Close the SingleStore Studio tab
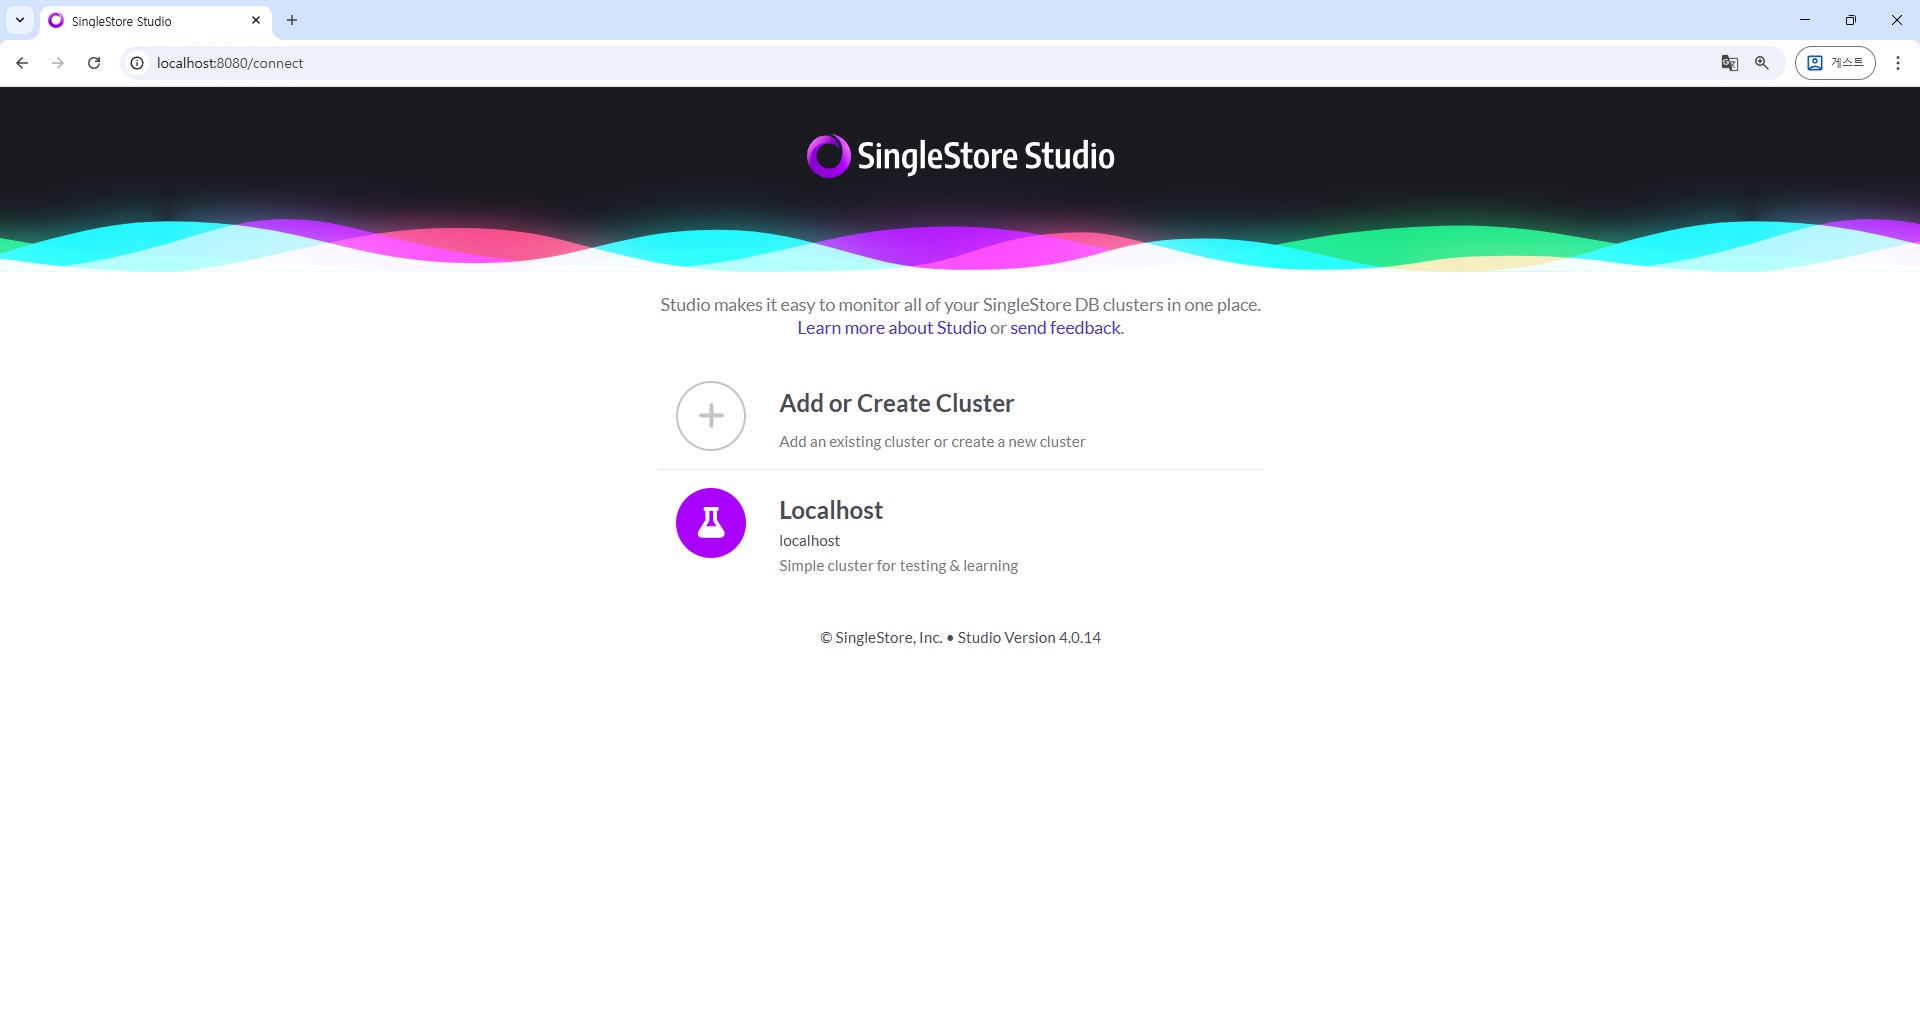This screenshot has height=1032, width=1920. tap(256, 20)
